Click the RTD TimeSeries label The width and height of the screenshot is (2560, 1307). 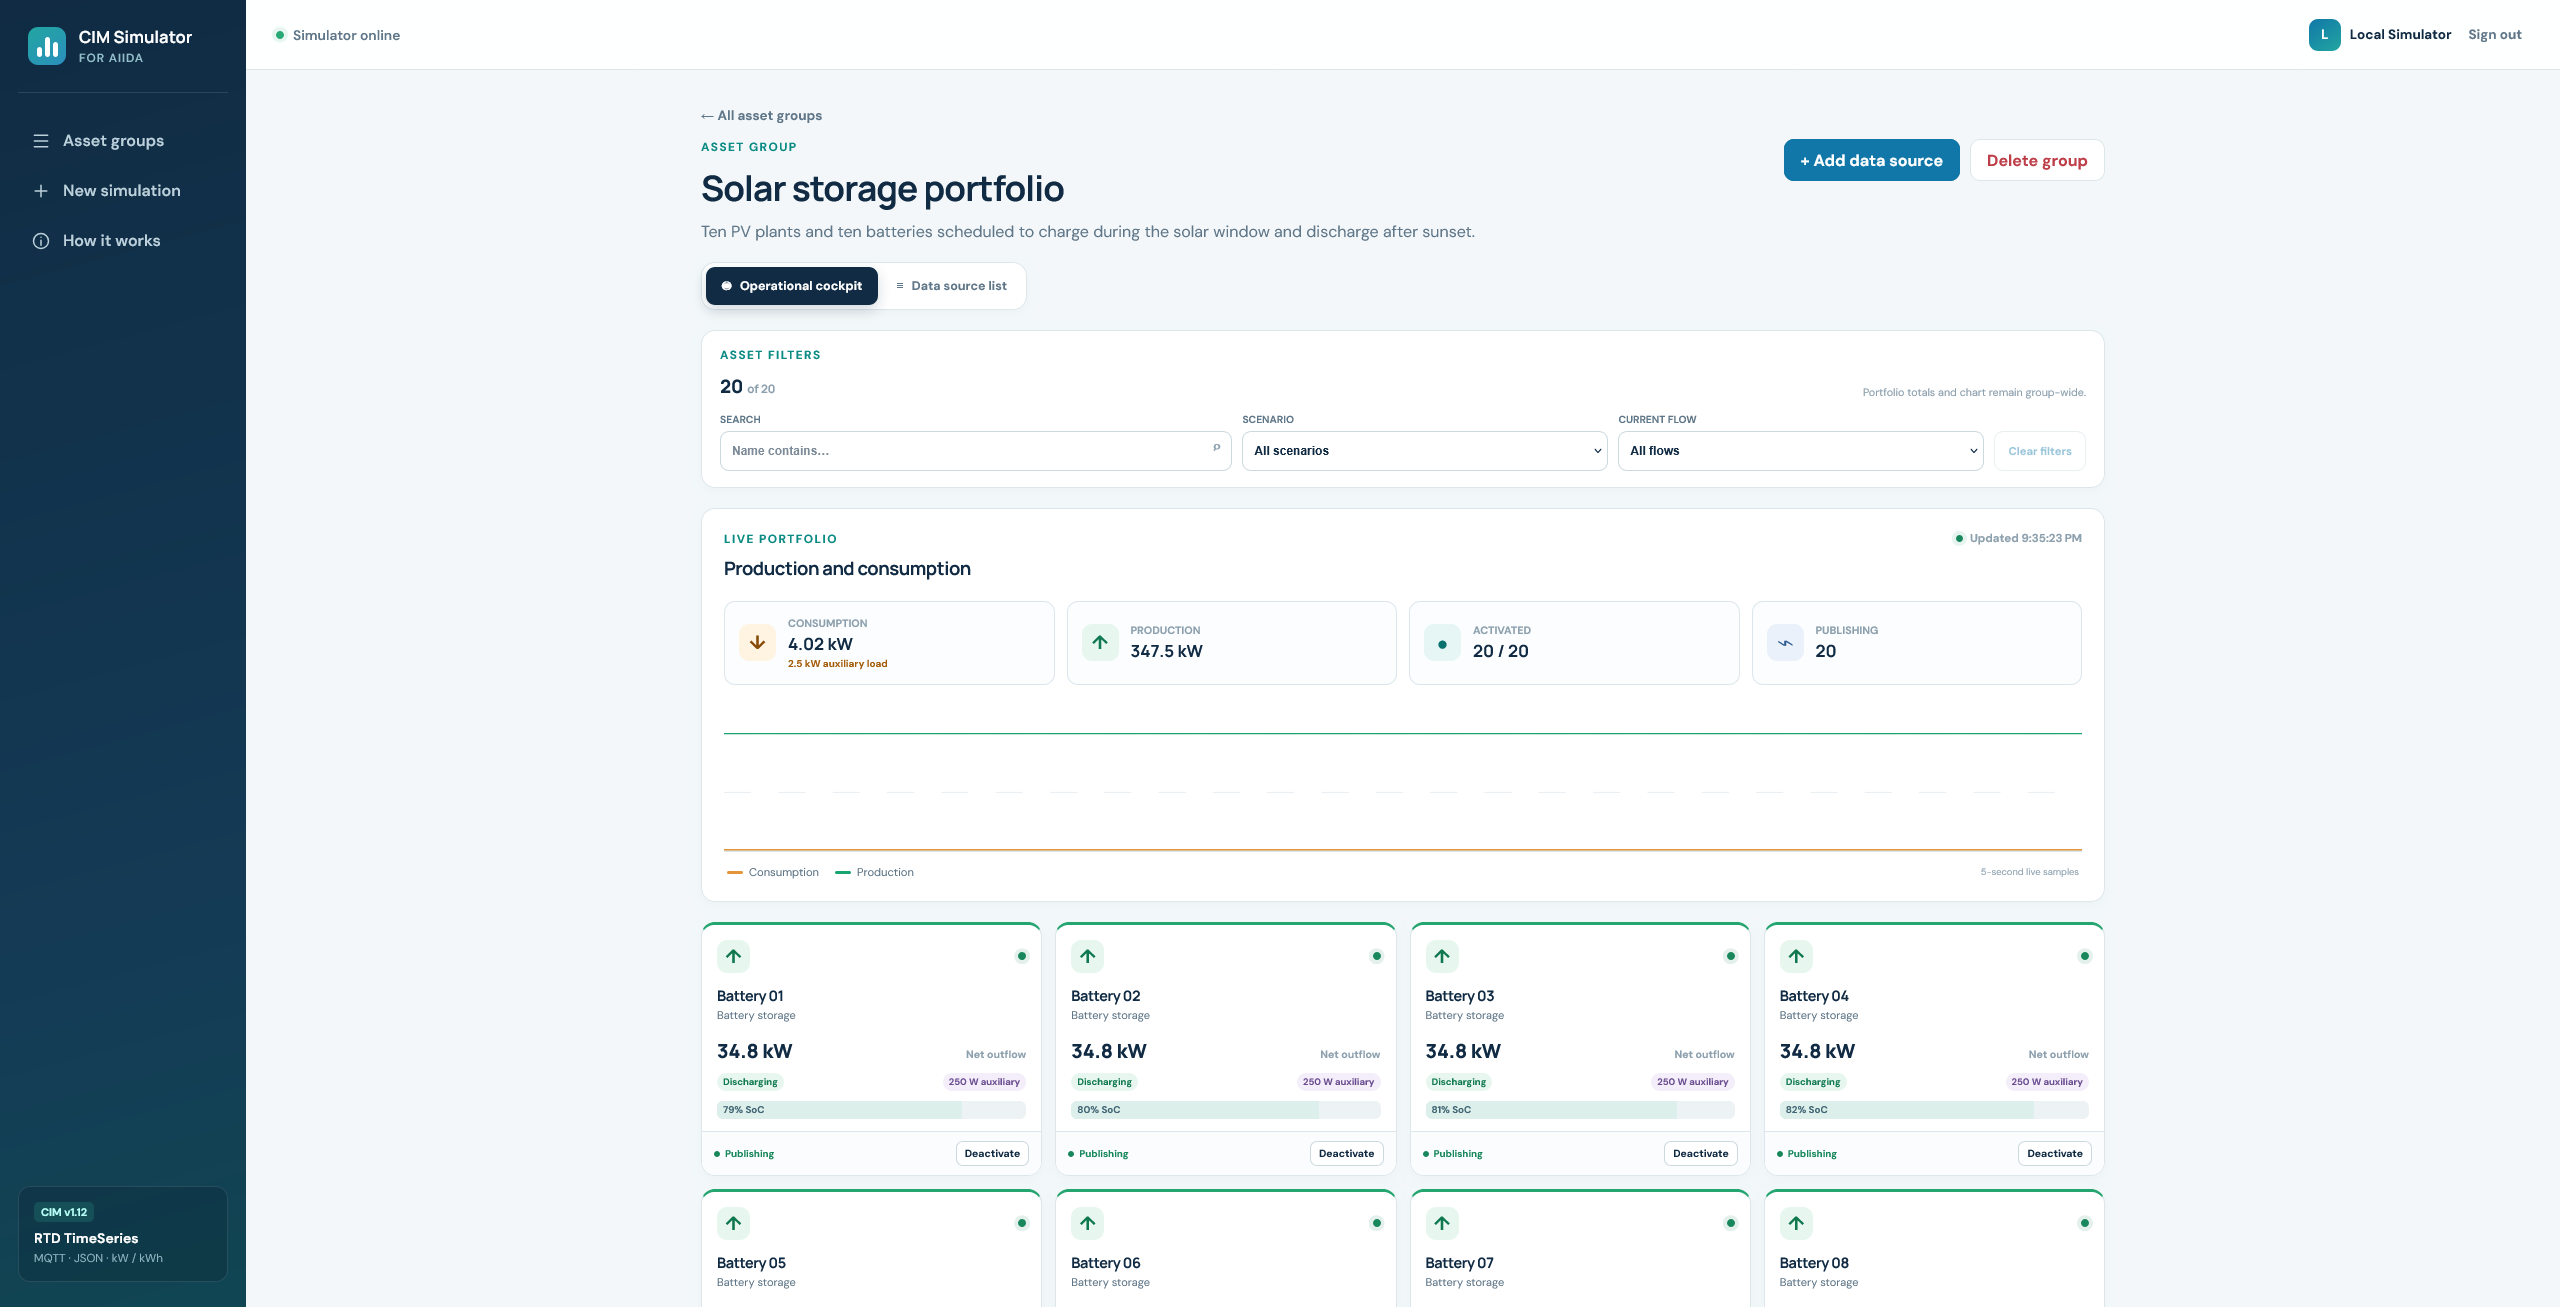pyautogui.click(x=86, y=1239)
